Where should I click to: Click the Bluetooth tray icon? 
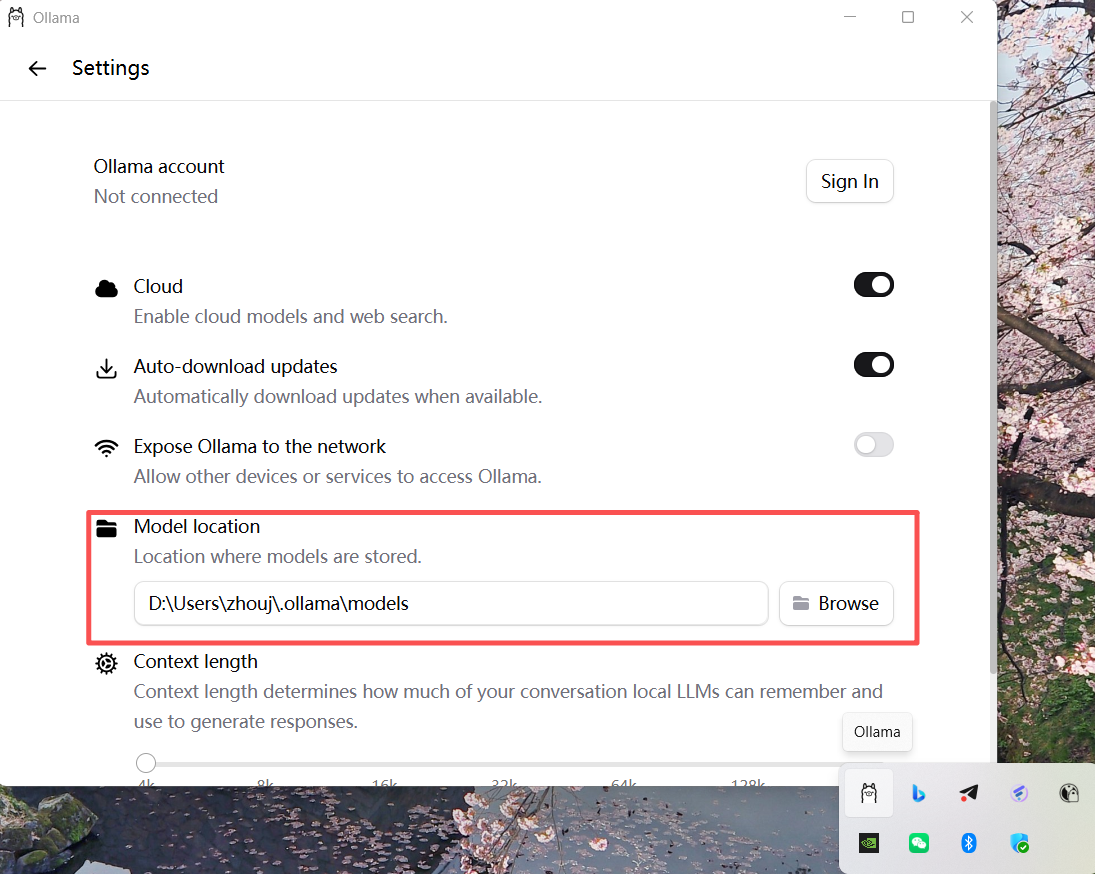pos(968,843)
